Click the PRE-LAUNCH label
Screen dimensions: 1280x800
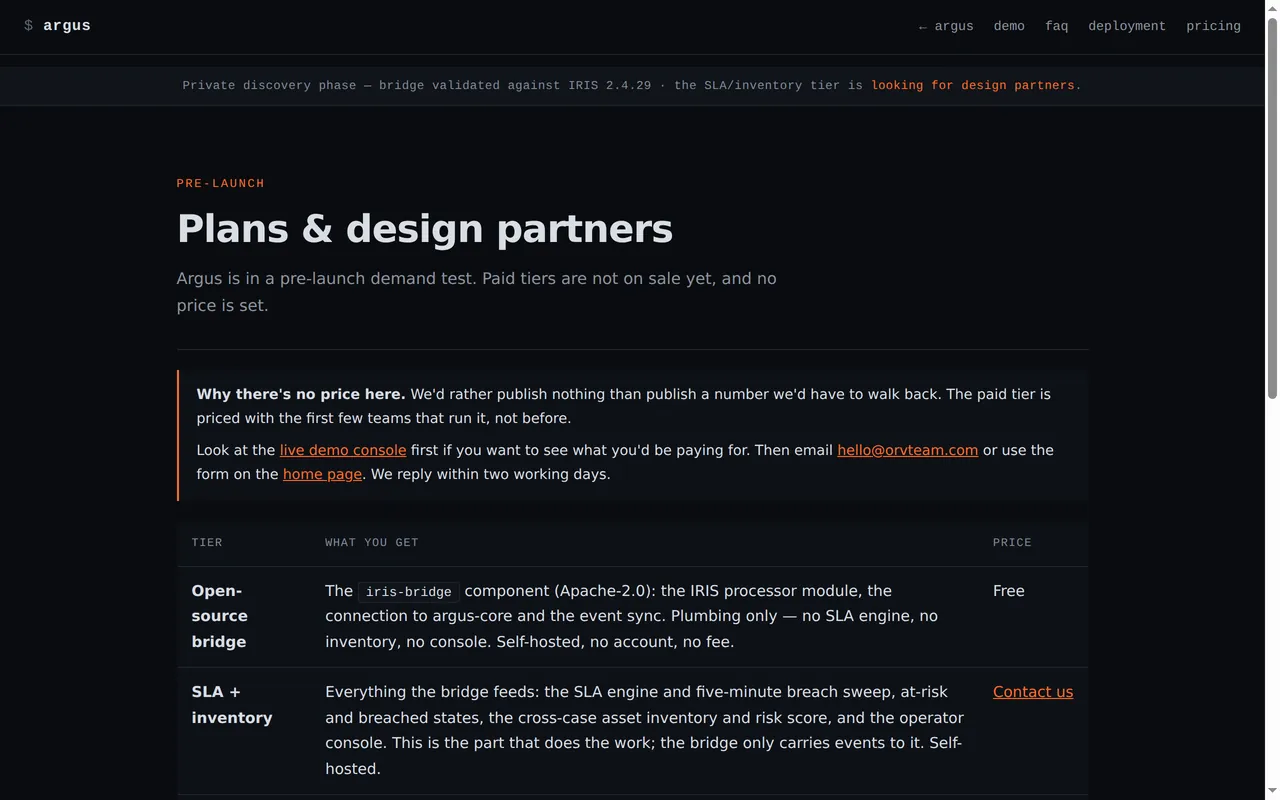221,184
